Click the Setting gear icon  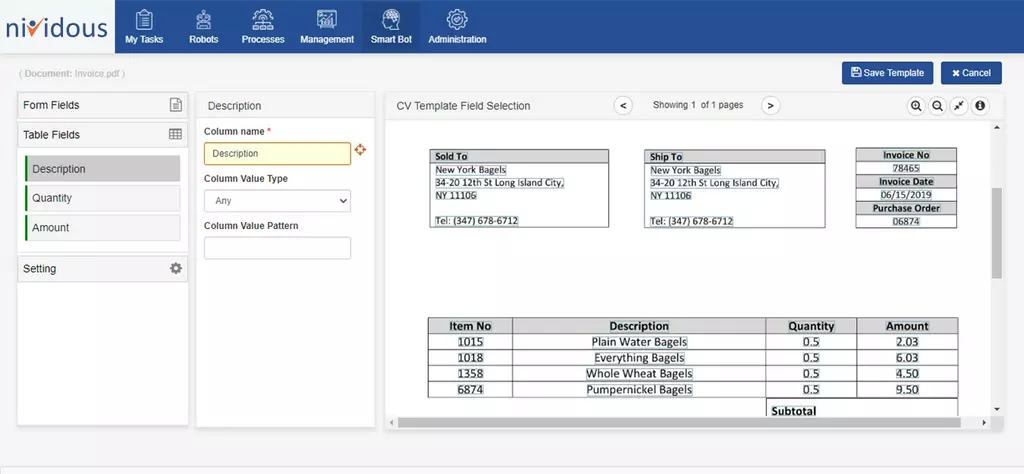click(176, 268)
